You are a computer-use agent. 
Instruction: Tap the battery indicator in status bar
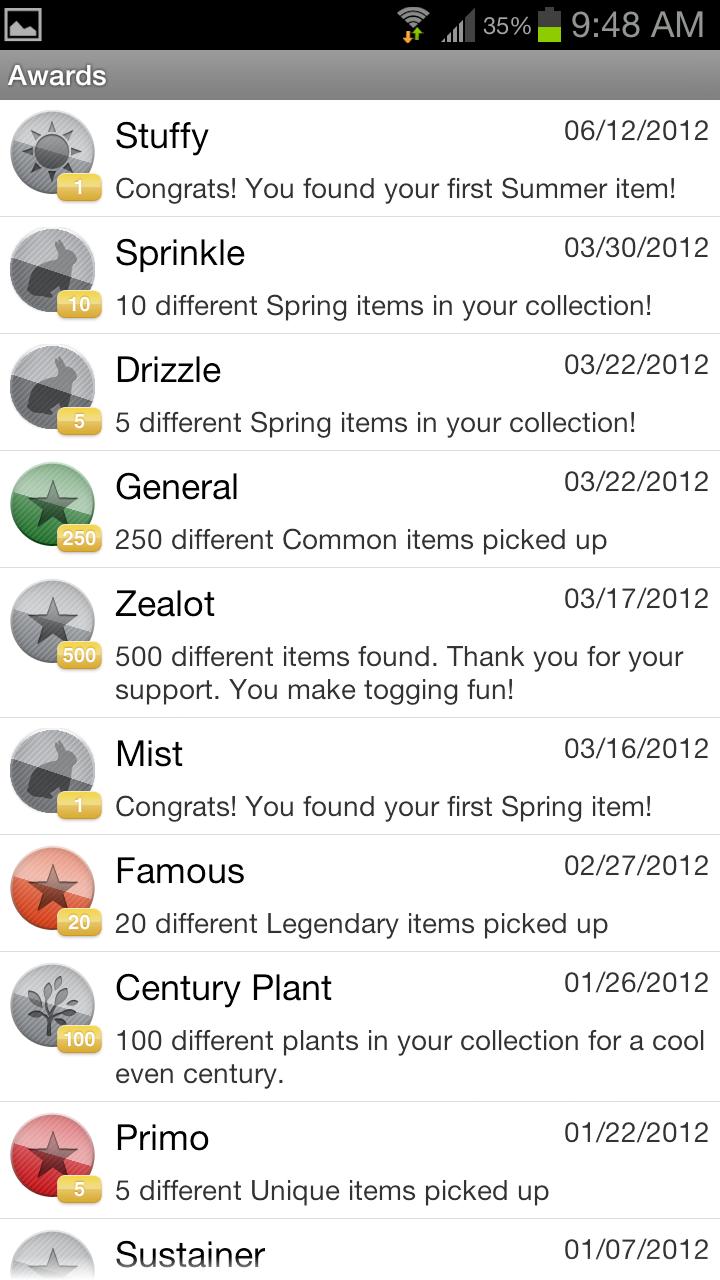tap(550, 24)
